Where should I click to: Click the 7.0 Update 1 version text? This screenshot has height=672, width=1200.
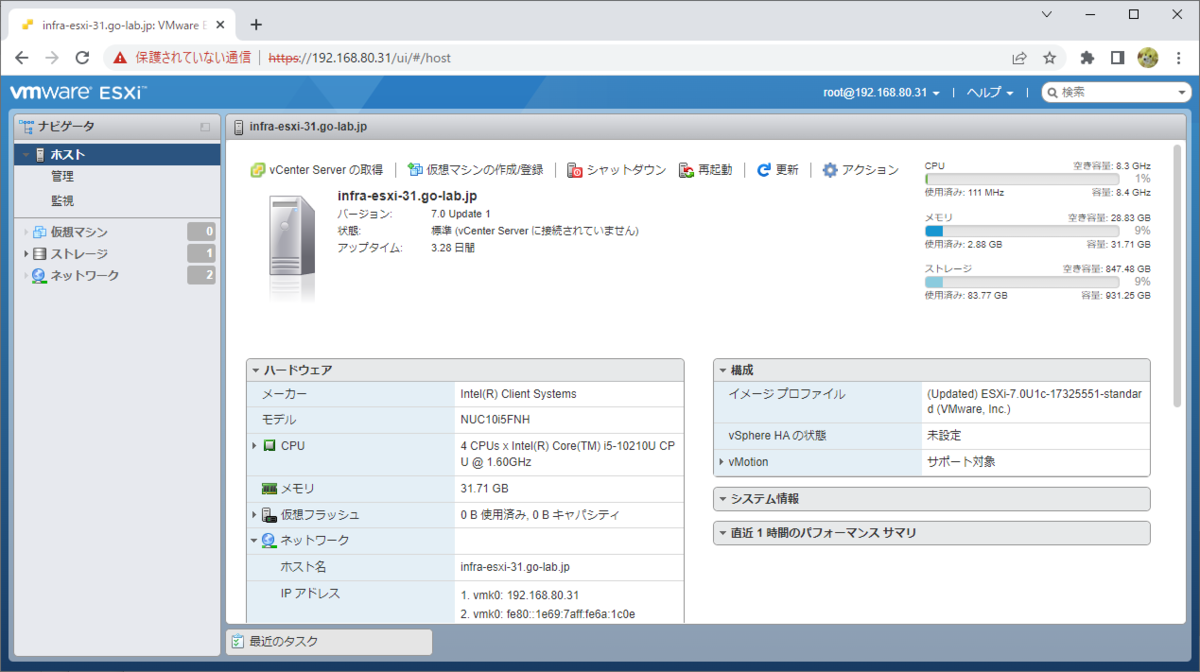(460, 214)
